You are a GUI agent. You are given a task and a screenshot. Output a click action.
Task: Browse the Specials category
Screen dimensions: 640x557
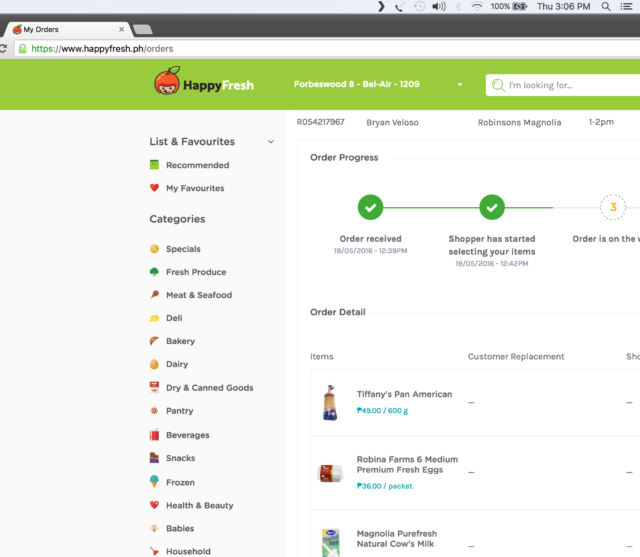coord(183,249)
